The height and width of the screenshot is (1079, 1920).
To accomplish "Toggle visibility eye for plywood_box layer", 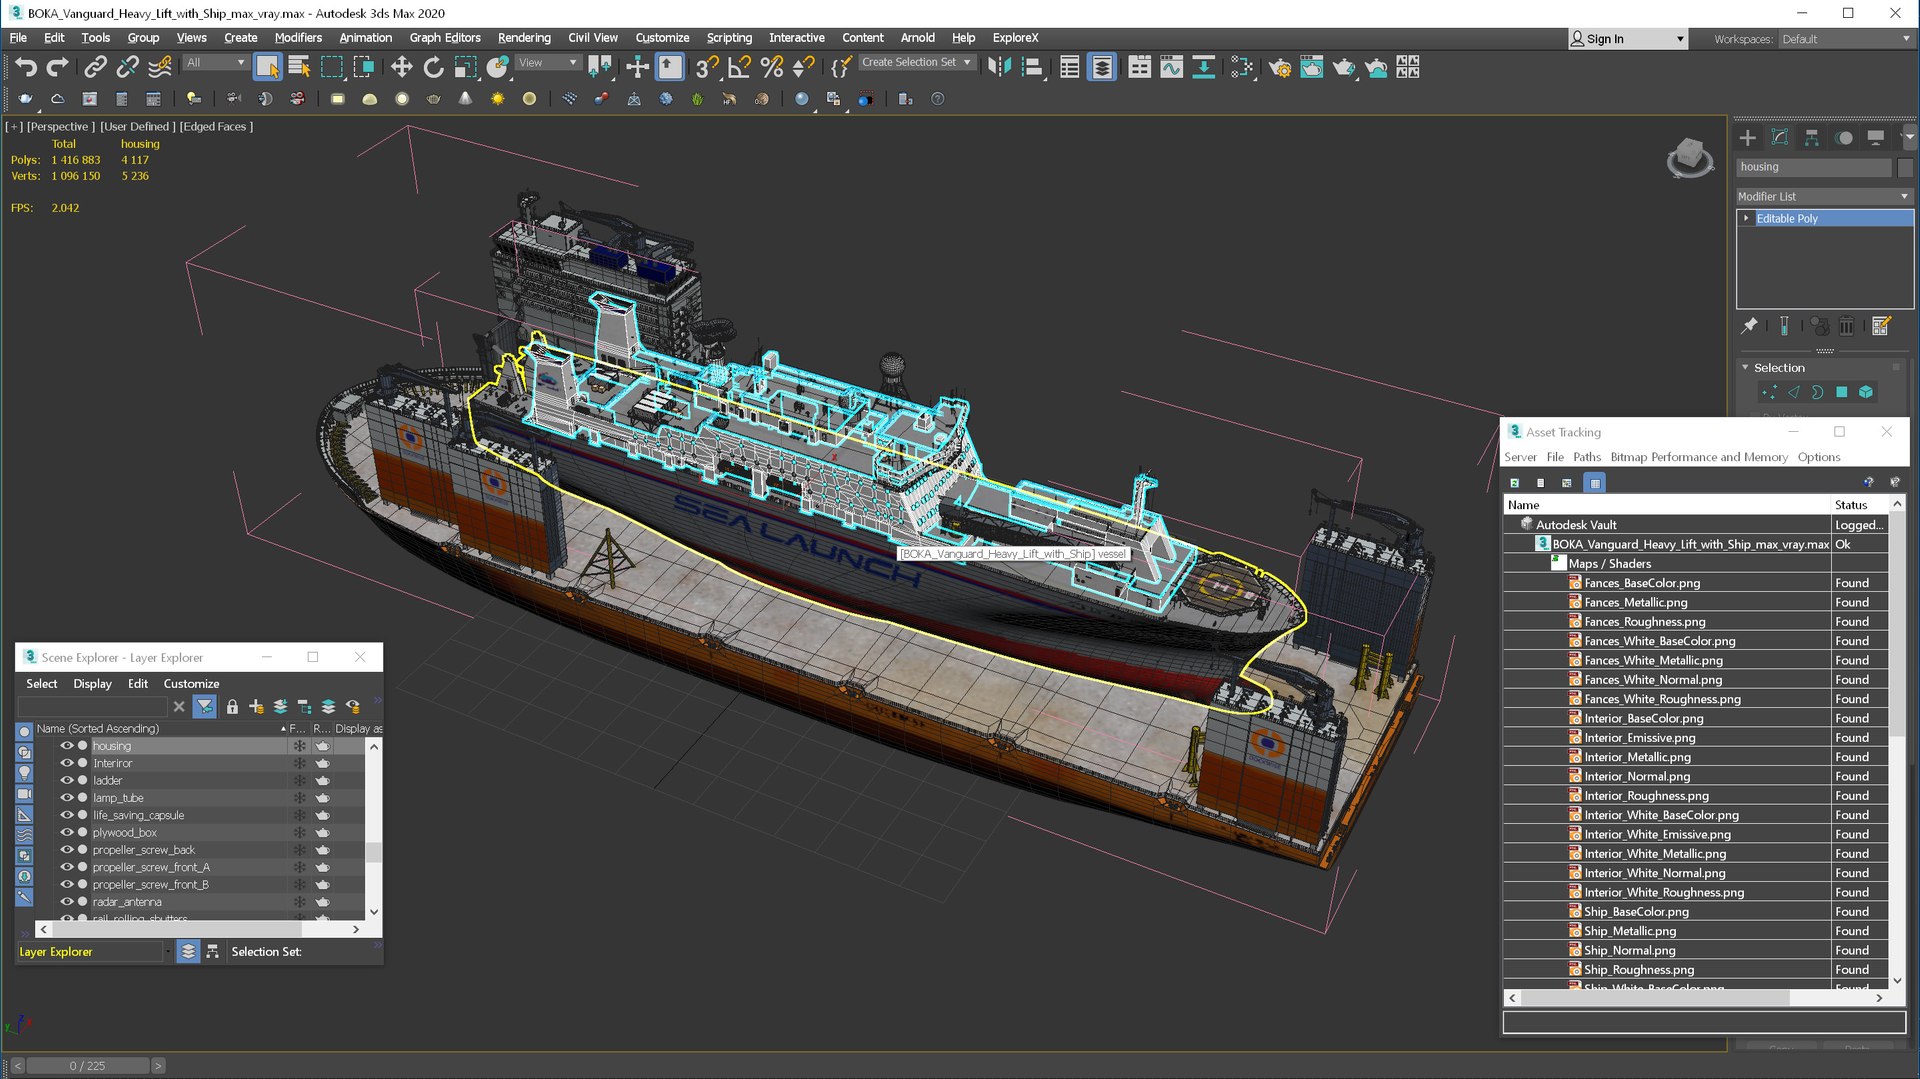I will pyautogui.click(x=67, y=832).
